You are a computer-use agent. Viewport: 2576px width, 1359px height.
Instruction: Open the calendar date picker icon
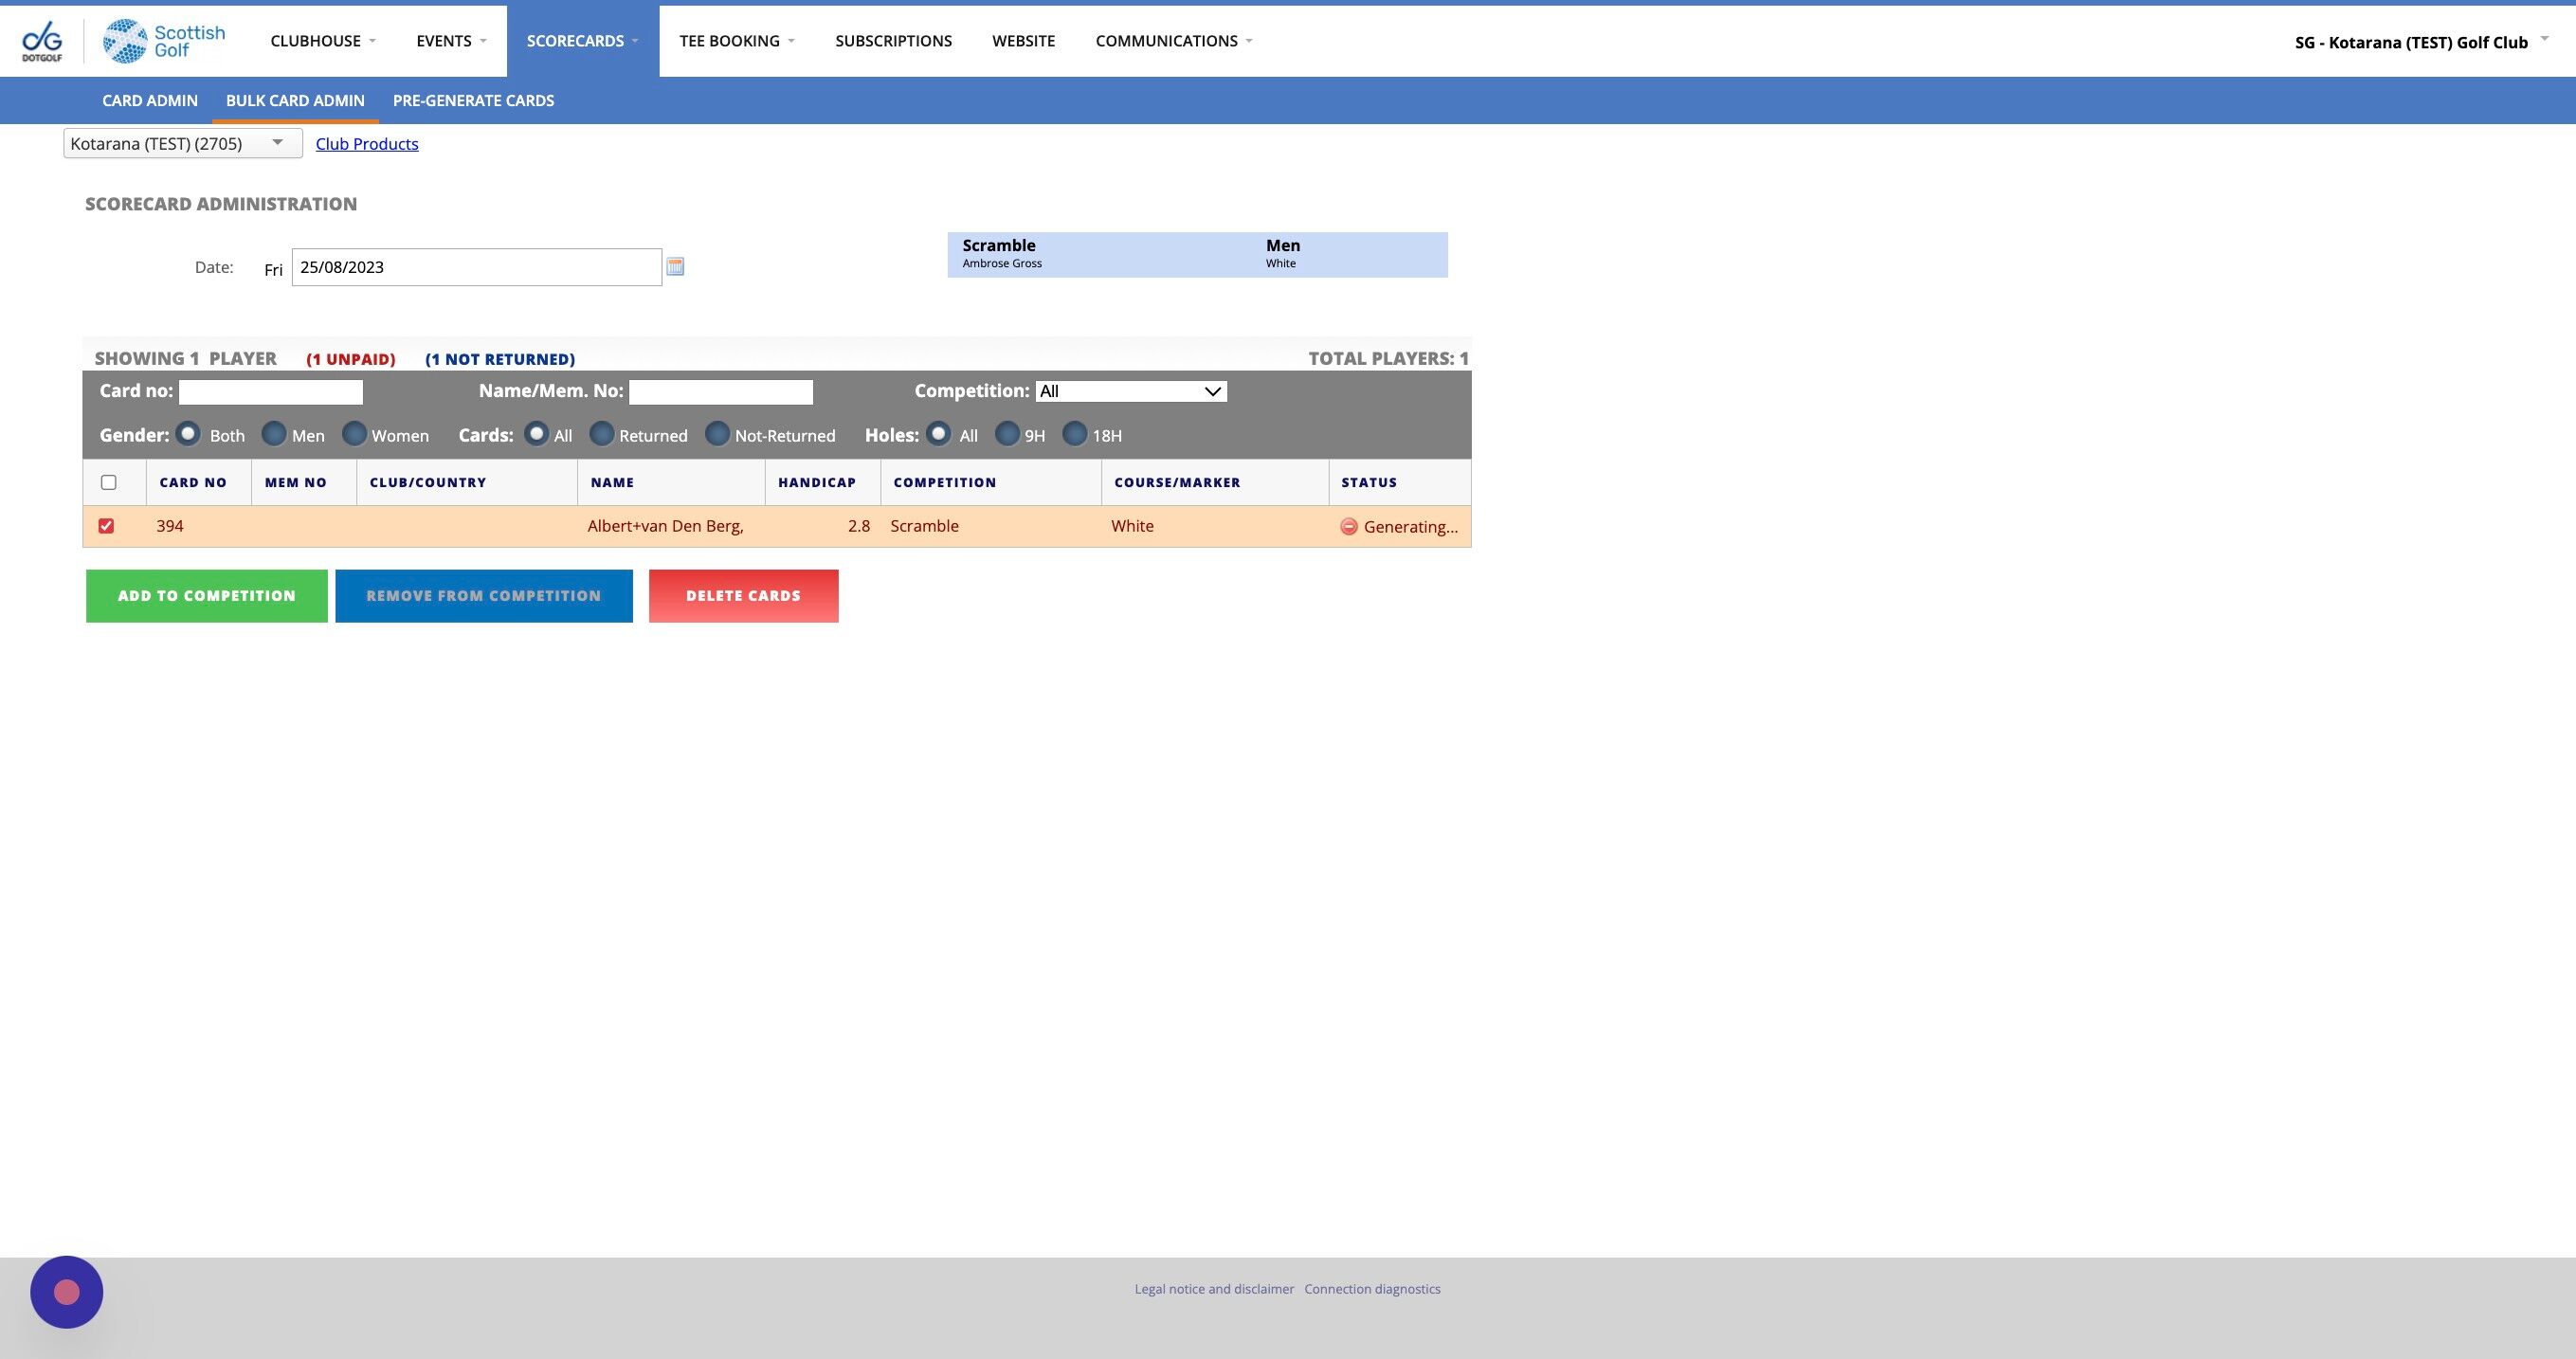coord(675,266)
